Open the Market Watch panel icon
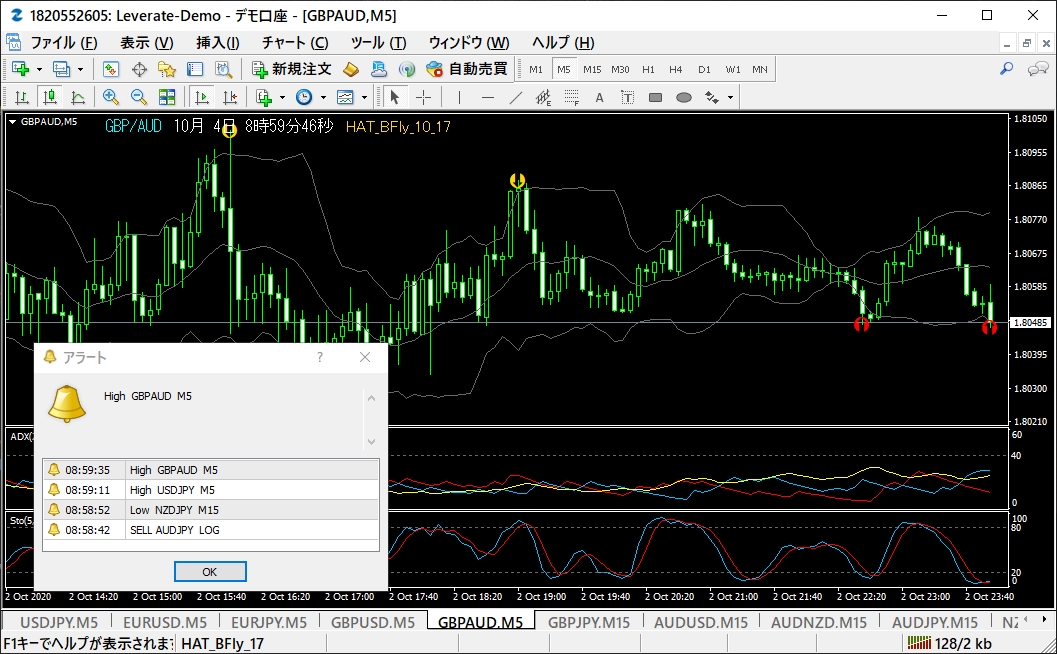This screenshot has width=1057, height=654. 111,69
